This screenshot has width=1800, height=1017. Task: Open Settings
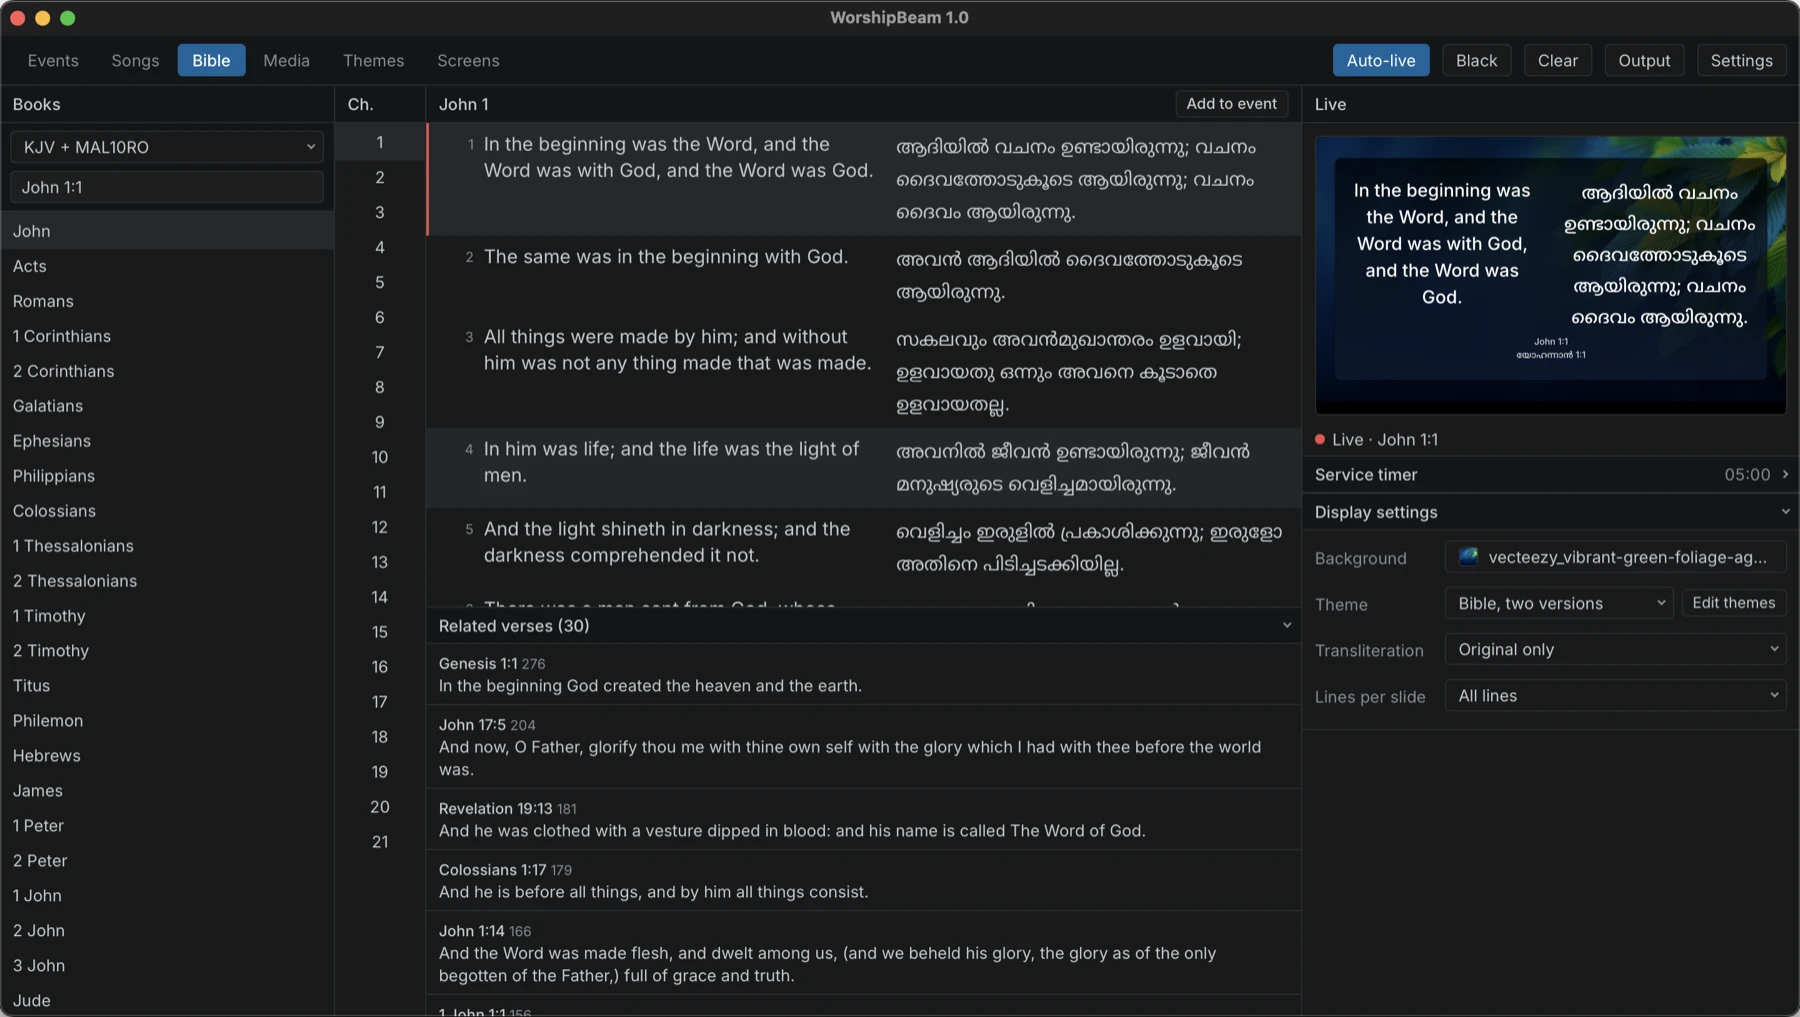click(1741, 60)
